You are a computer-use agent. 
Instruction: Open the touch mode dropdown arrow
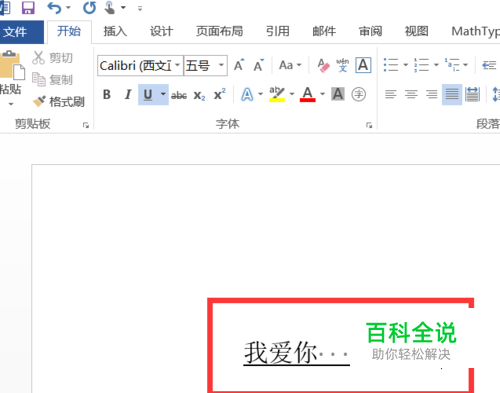coord(123,7)
